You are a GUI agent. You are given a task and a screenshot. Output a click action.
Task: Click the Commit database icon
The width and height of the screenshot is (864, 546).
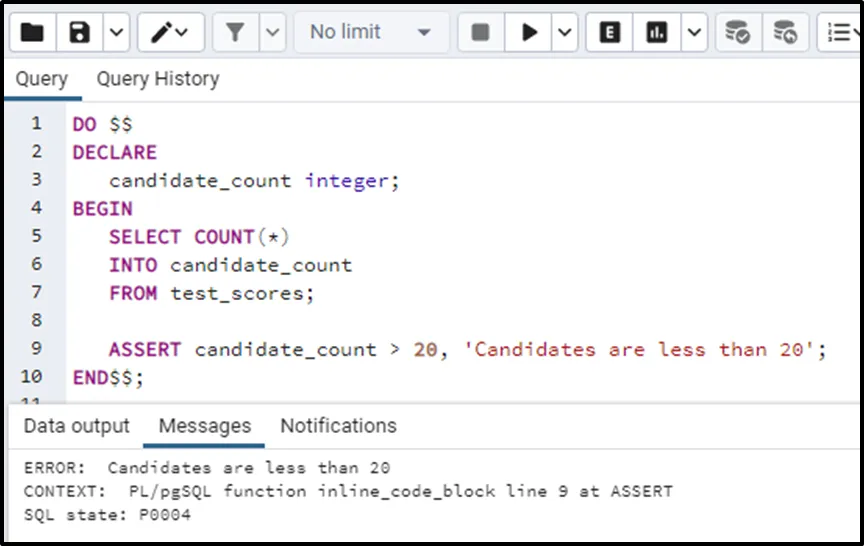738,33
